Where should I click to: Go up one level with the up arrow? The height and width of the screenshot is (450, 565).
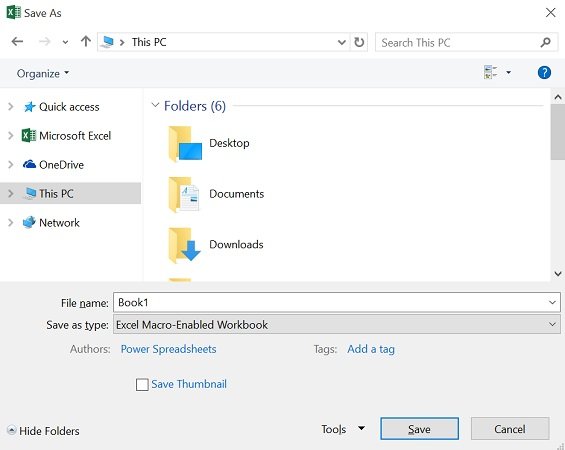pos(86,41)
